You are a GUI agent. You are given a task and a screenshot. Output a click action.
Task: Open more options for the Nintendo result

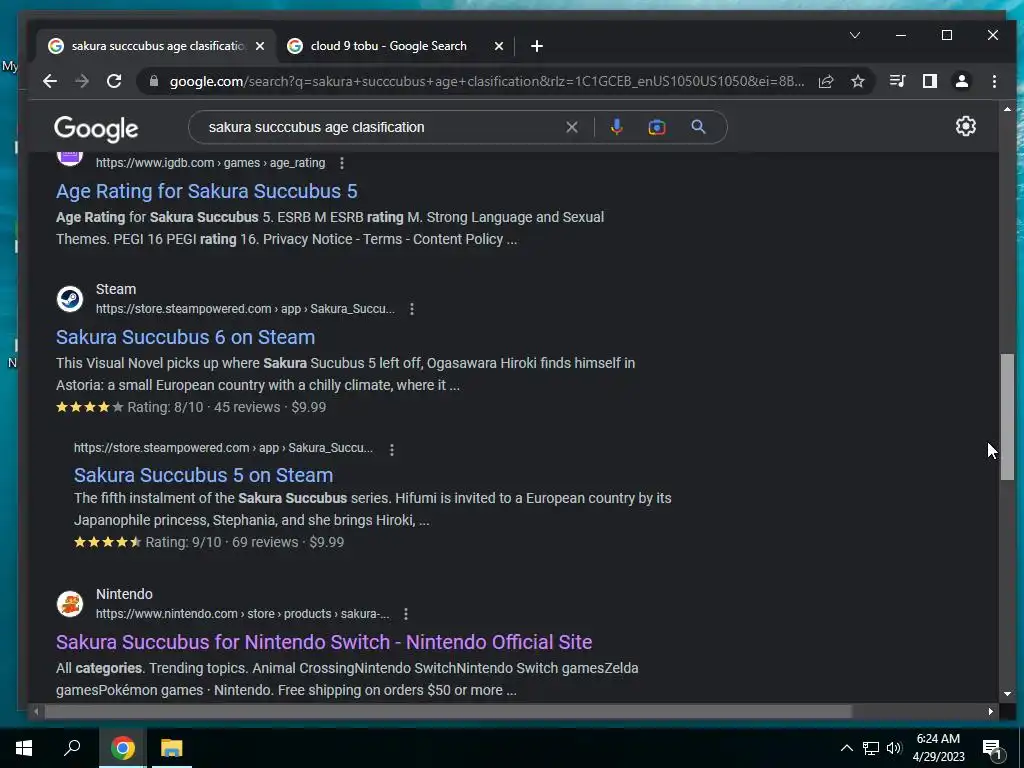[406, 614]
